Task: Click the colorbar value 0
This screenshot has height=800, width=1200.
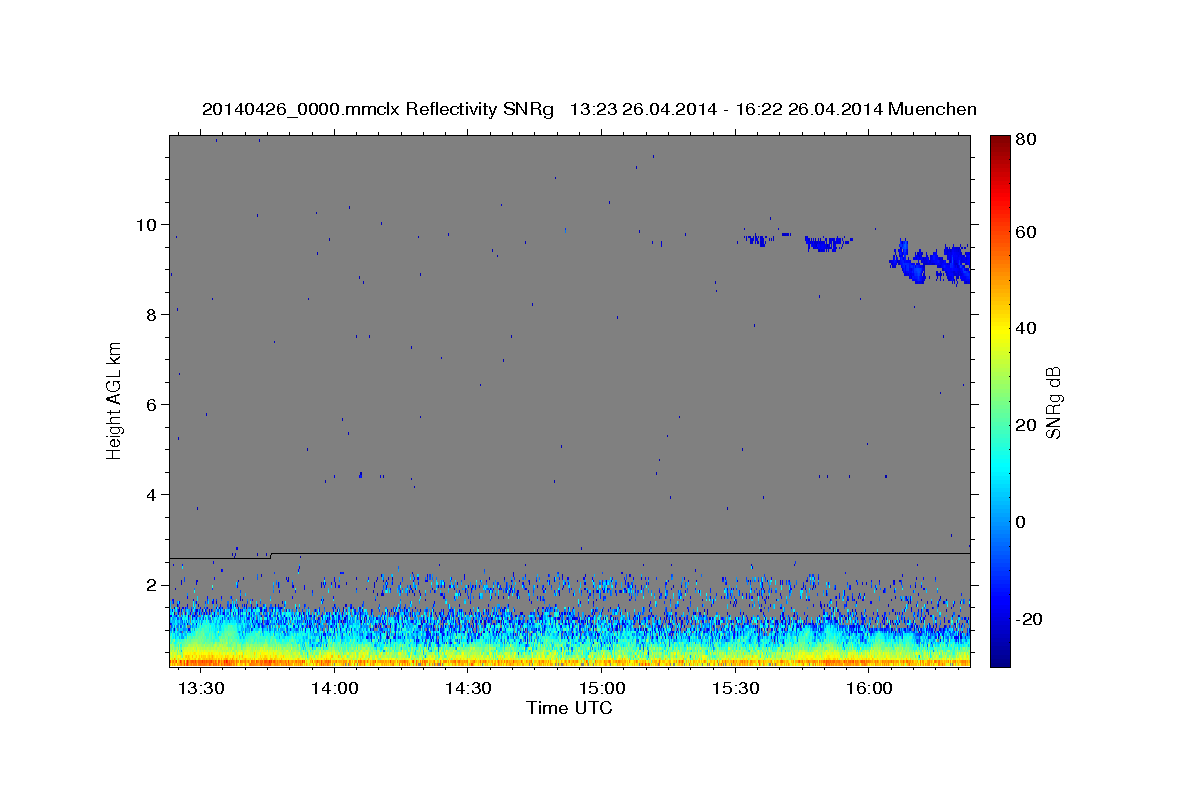Action: [1022, 522]
